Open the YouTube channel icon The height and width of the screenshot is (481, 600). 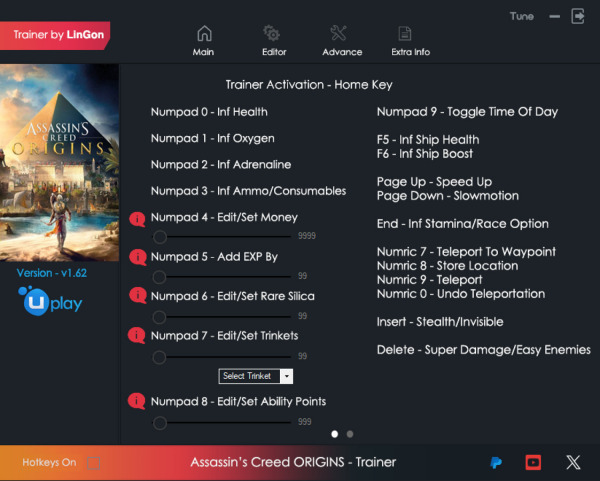click(533, 462)
